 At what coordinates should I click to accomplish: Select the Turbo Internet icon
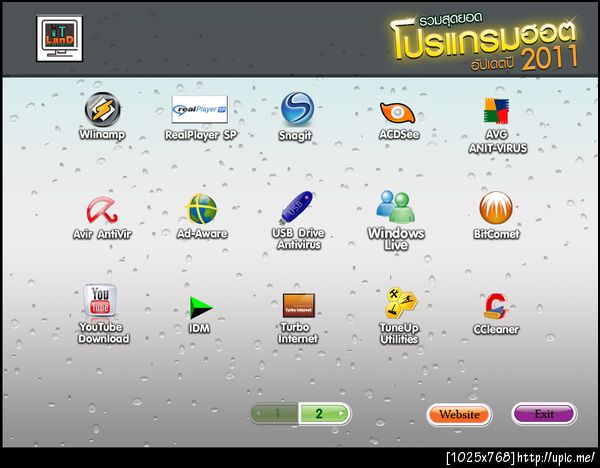tap(298, 305)
